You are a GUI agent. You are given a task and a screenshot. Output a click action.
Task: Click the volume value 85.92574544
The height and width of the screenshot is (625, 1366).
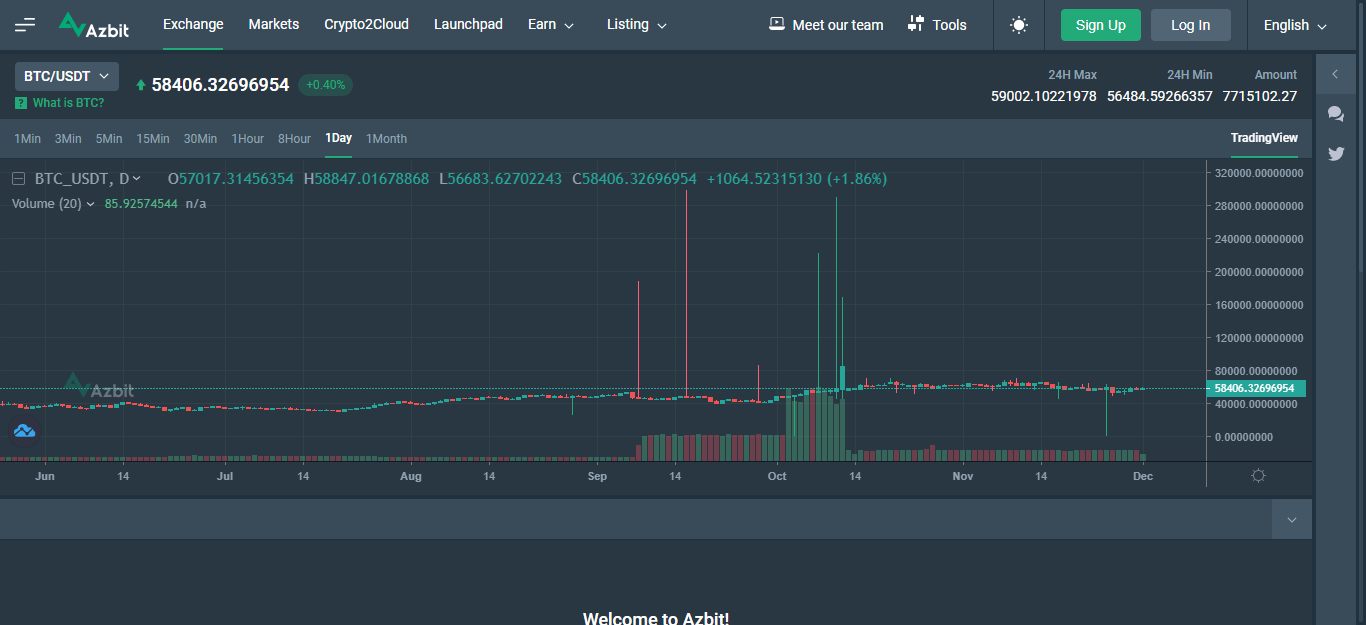(x=141, y=203)
